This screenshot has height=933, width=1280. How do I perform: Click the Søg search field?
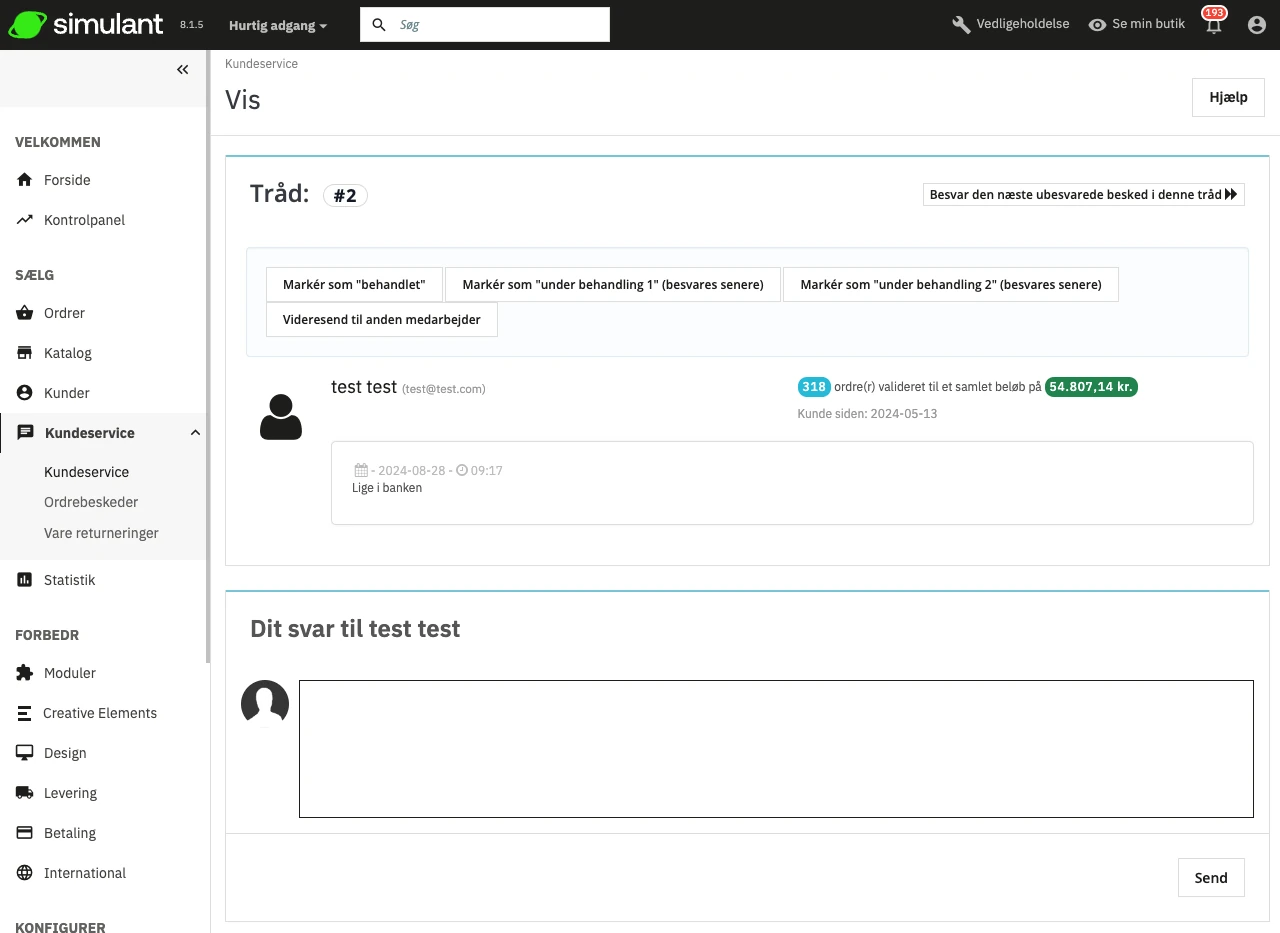tap(497, 25)
